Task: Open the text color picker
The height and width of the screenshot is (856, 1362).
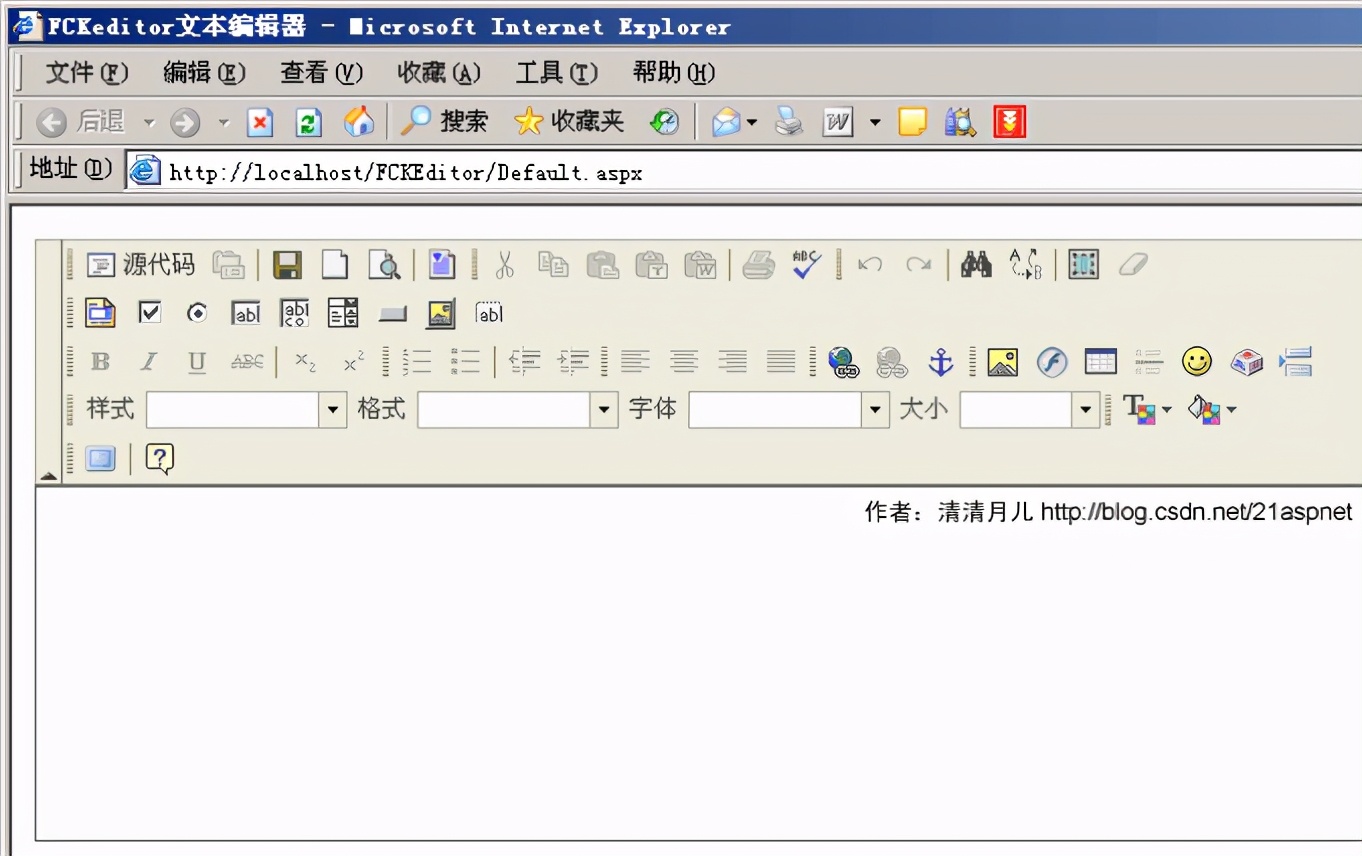Action: coord(1147,410)
